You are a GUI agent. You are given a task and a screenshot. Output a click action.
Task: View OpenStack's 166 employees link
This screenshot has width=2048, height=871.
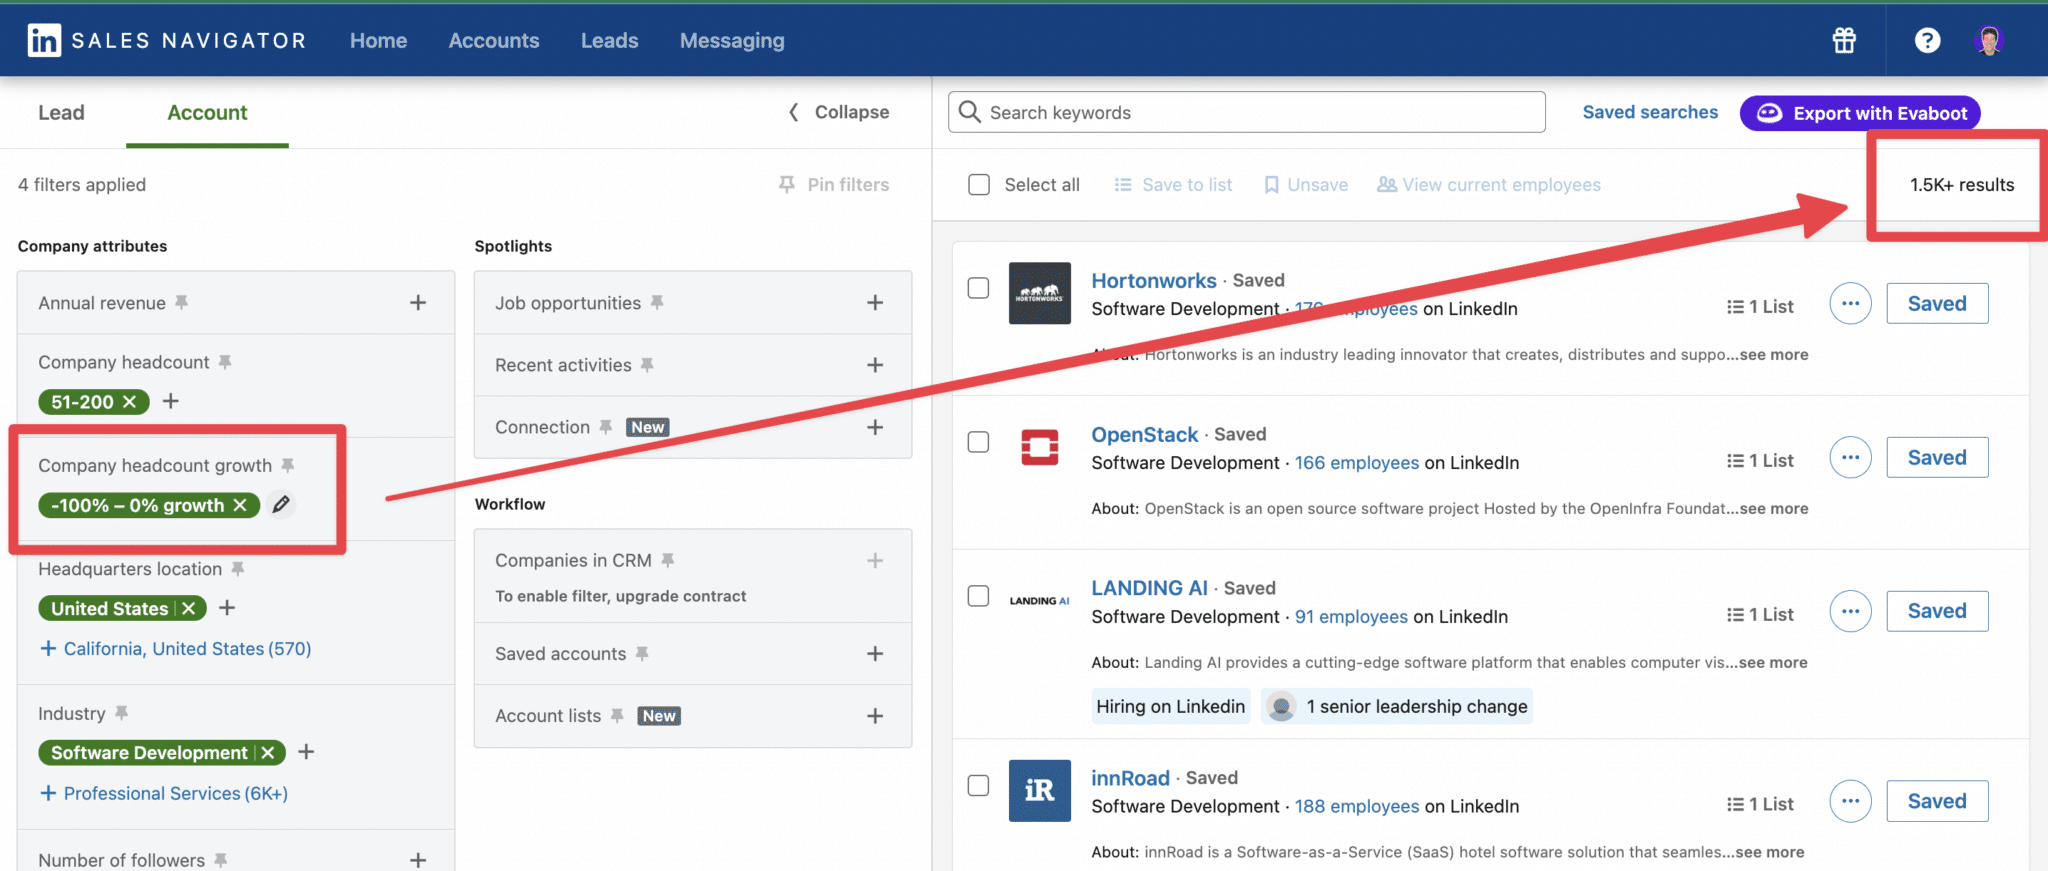click(x=1356, y=463)
